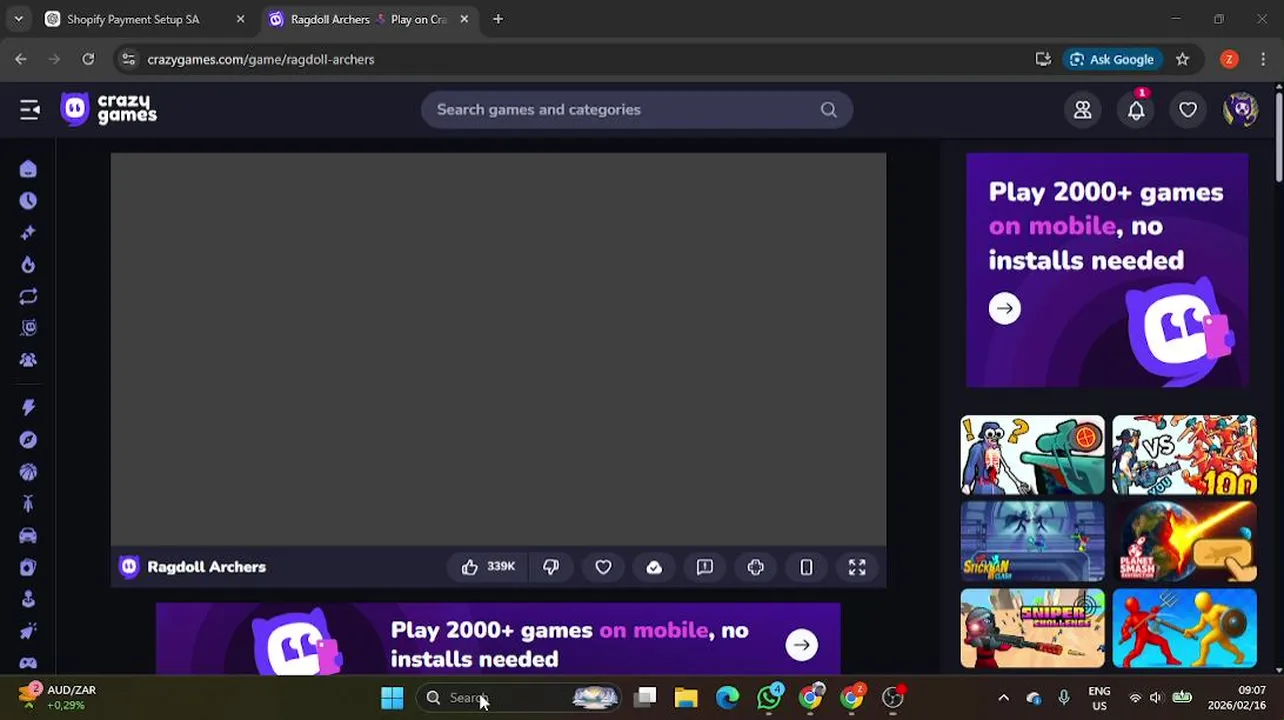Open Car games category in sidebar
Image resolution: width=1284 pixels, height=720 pixels.
coord(28,535)
